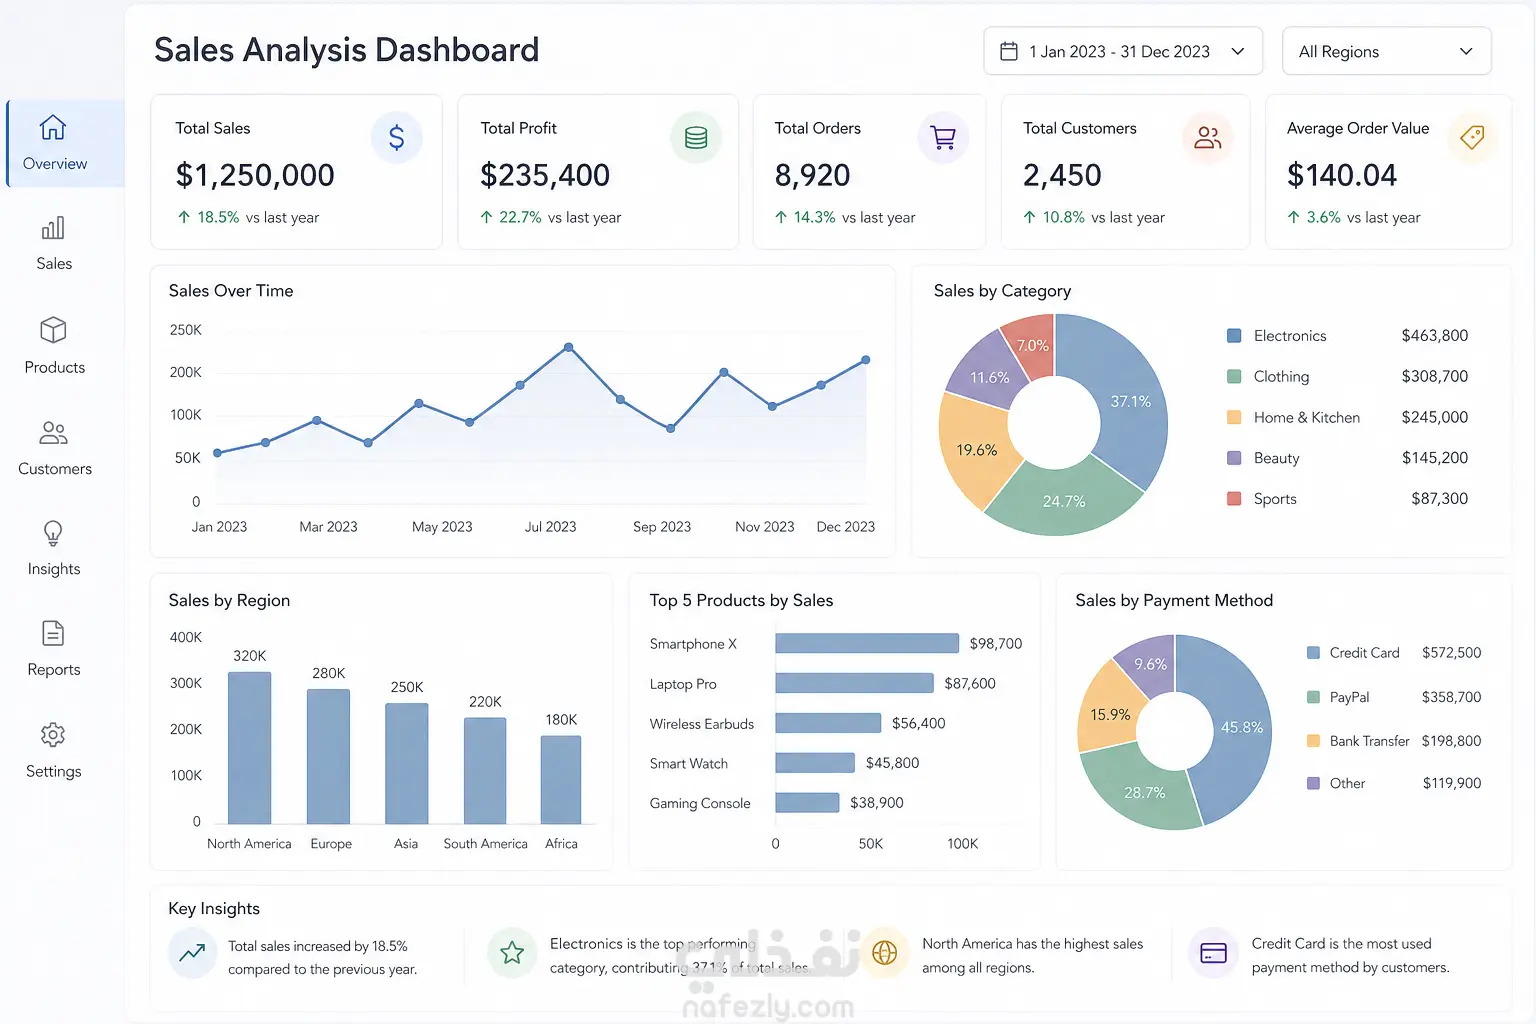Click the Sports legend color swatch
This screenshot has height=1024, width=1536.
[x=1234, y=498]
